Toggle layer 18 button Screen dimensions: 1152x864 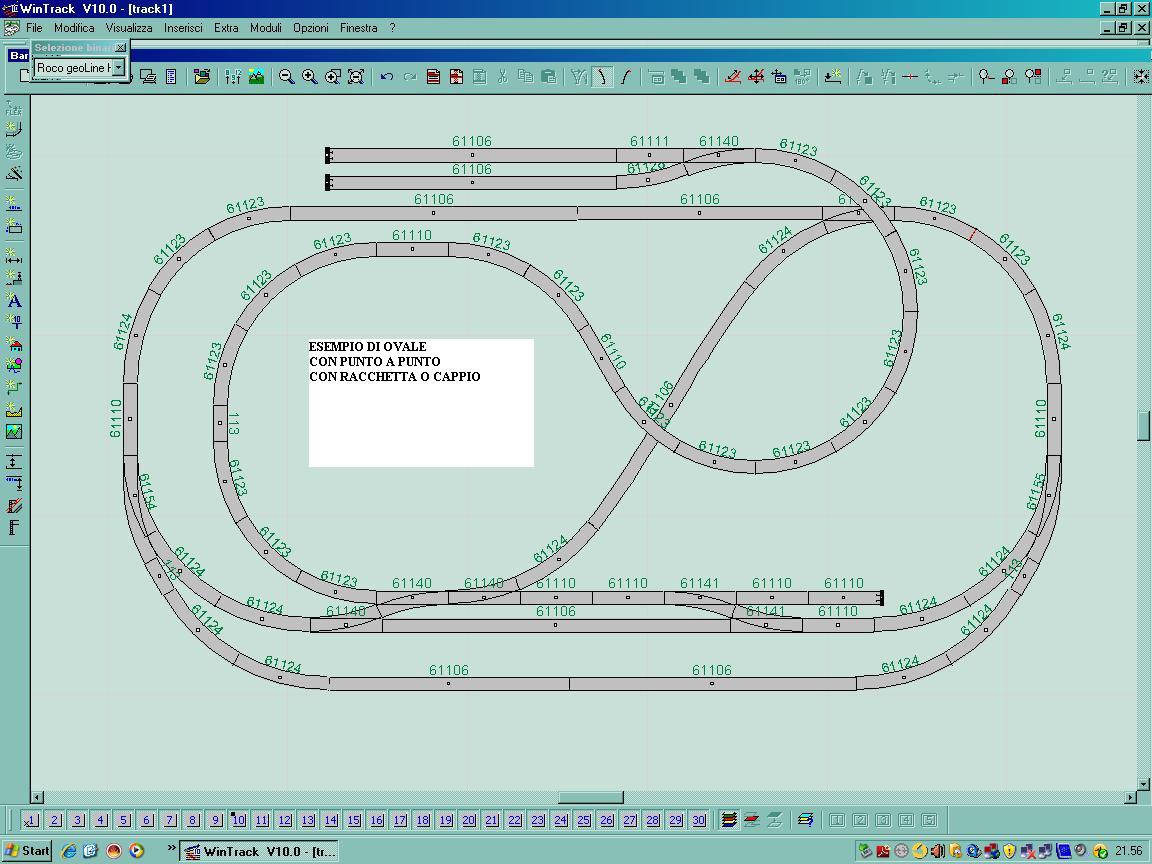[x=422, y=820]
